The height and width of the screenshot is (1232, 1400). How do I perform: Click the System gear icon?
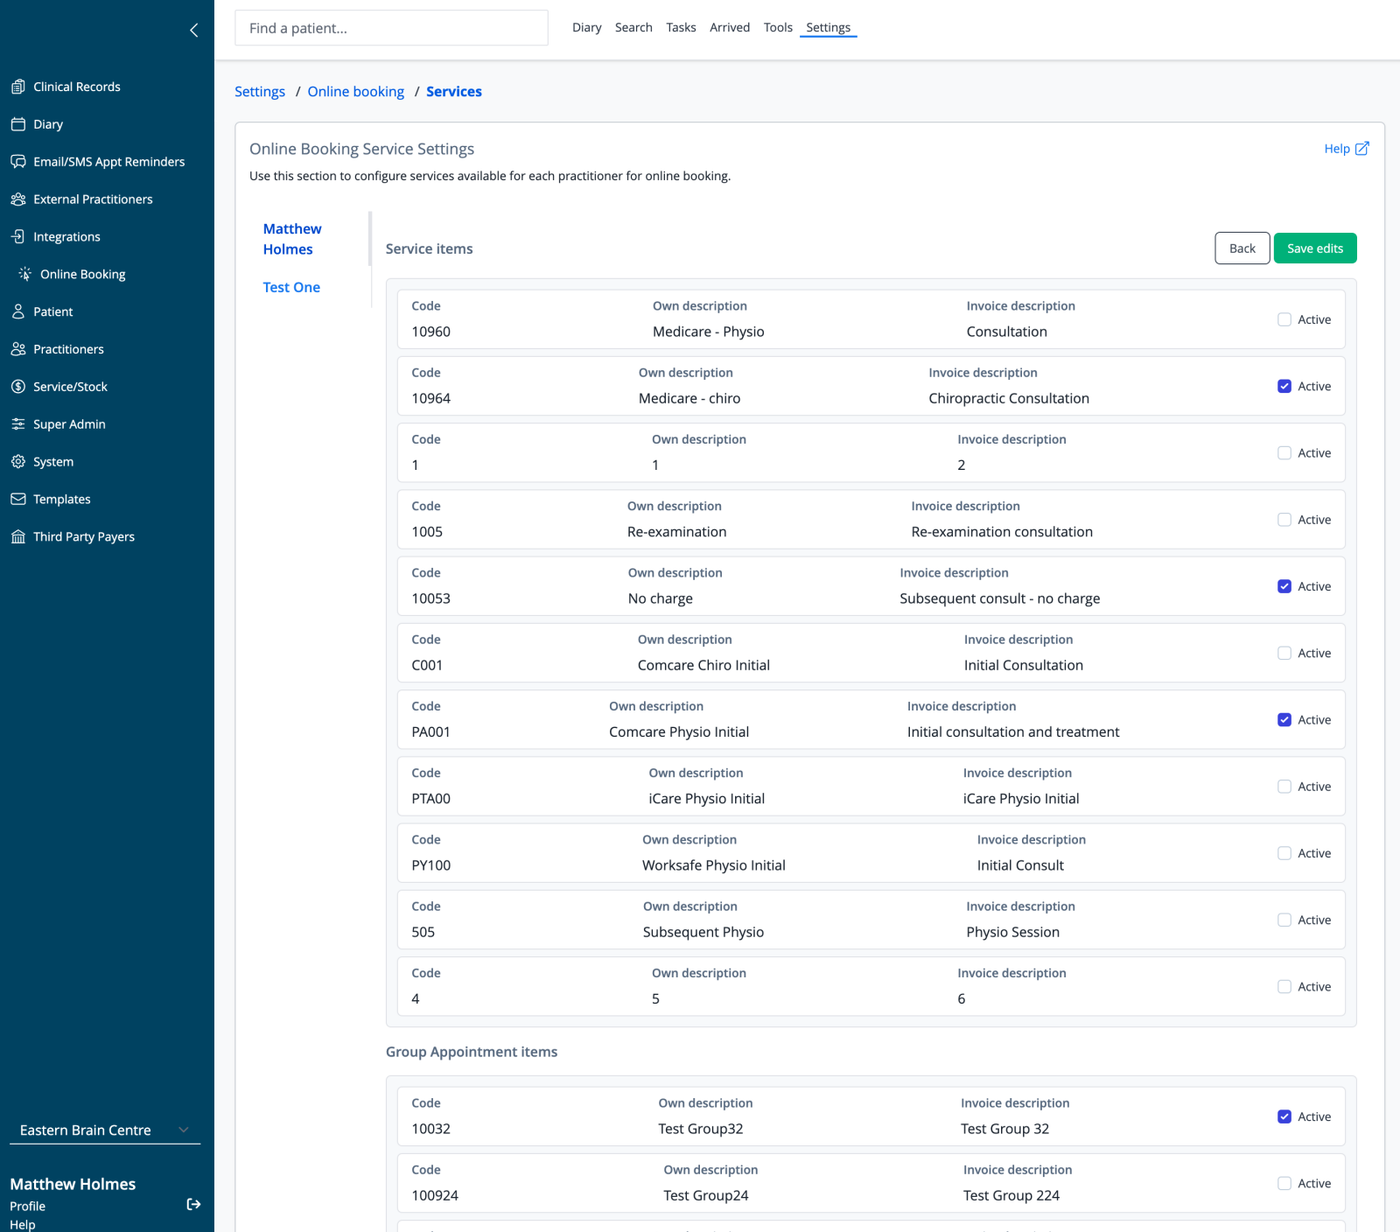coord(18,462)
